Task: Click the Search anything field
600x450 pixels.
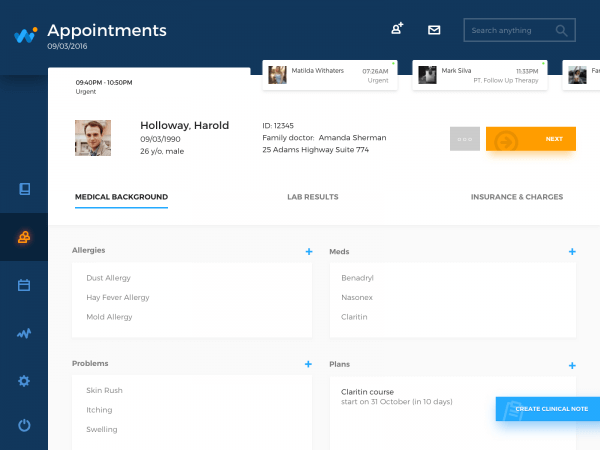Action: point(512,31)
